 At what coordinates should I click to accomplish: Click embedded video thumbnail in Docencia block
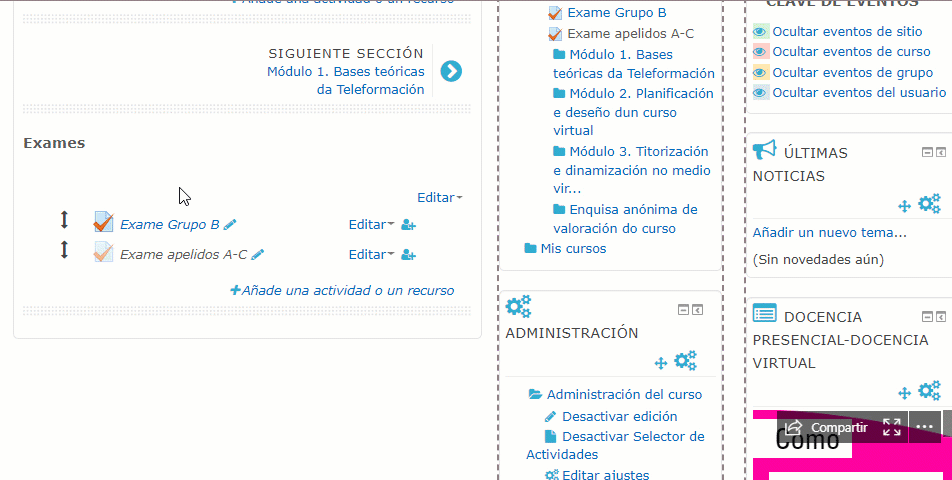(852, 445)
